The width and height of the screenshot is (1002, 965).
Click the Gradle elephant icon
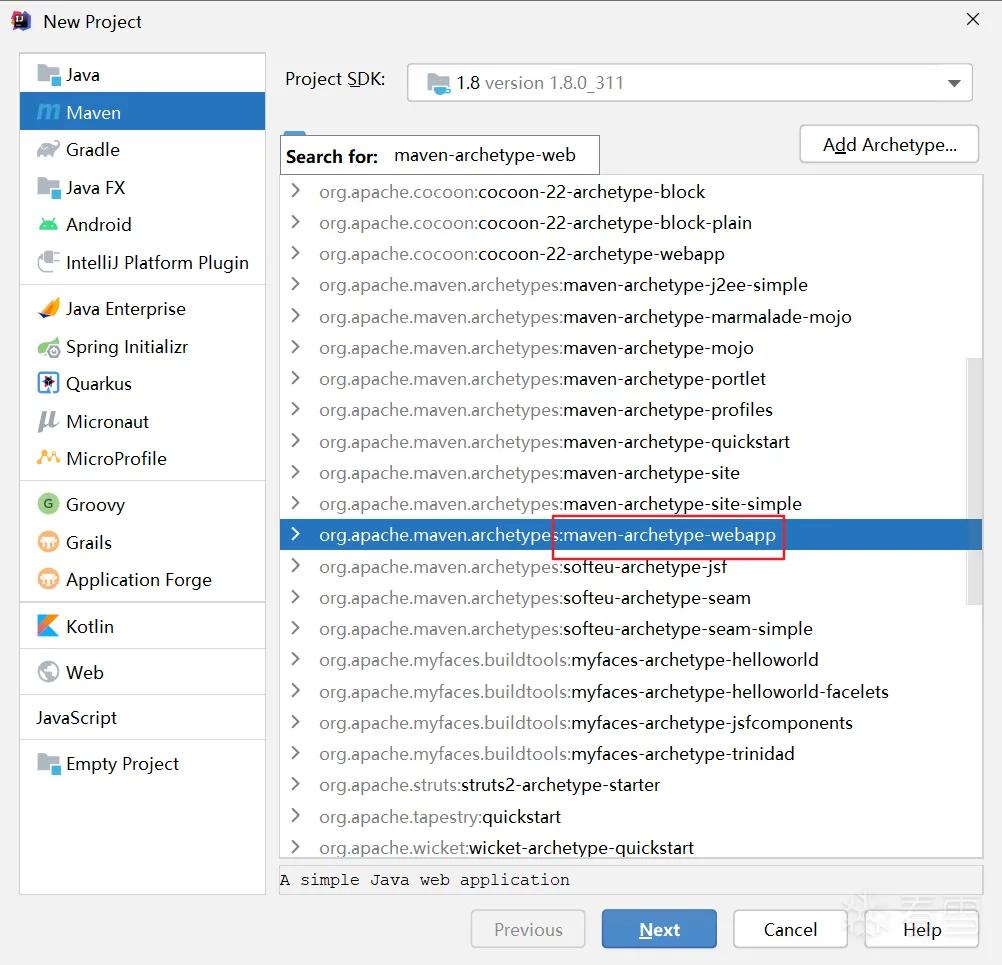(49, 150)
